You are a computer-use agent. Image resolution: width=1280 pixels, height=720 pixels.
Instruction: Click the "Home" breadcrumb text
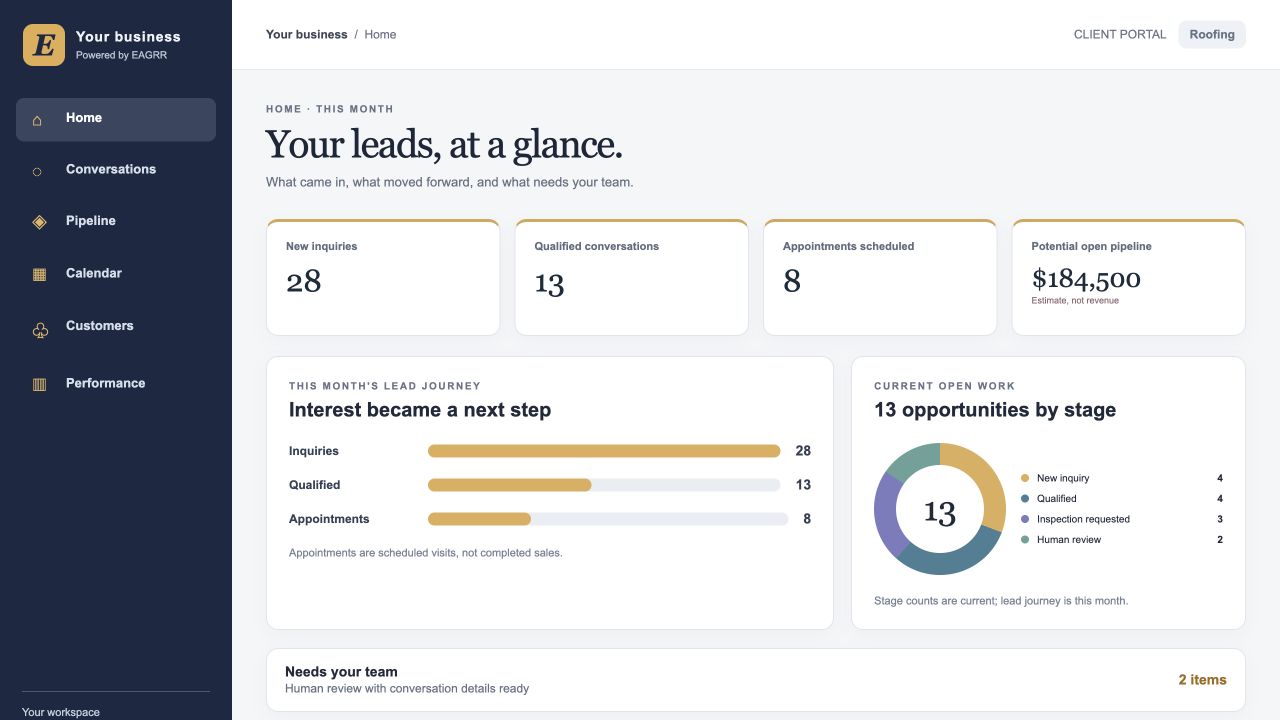(380, 34)
